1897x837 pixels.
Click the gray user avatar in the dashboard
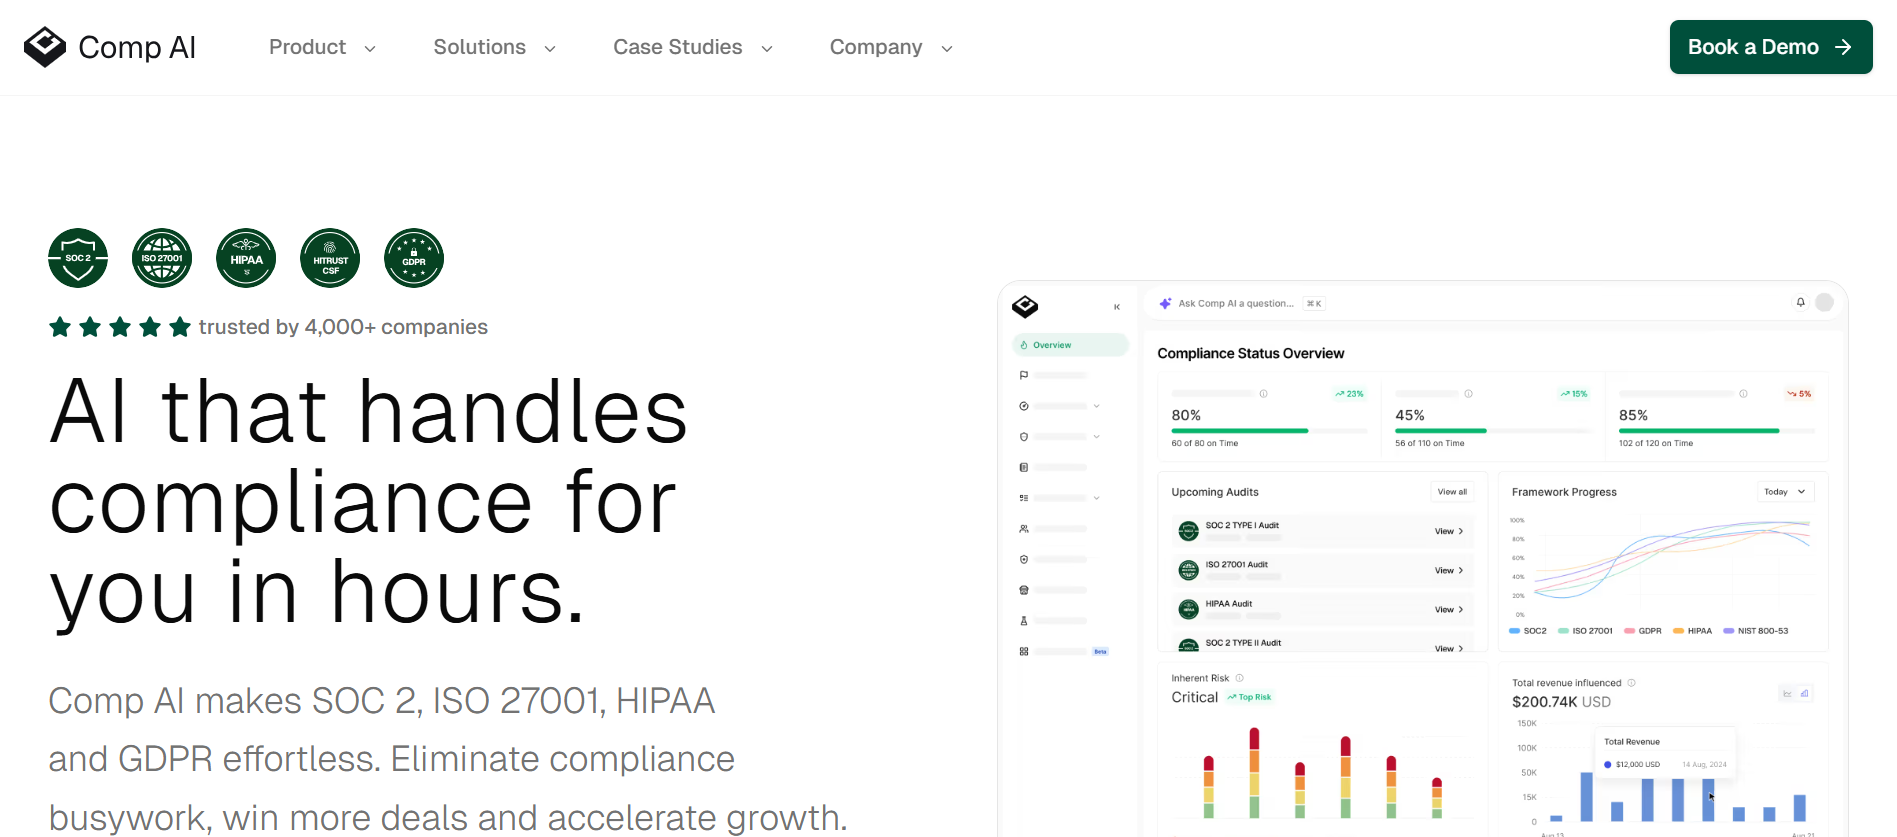(x=1825, y=302)
